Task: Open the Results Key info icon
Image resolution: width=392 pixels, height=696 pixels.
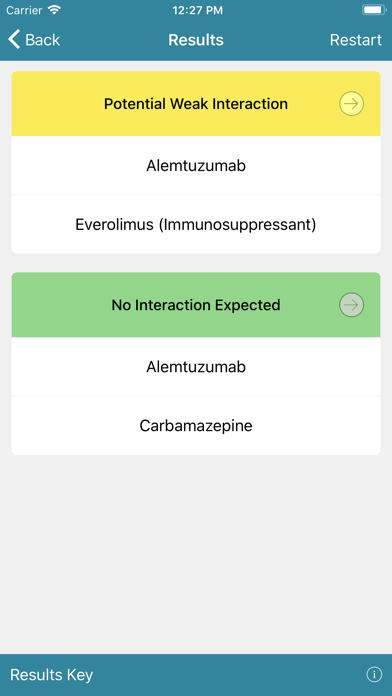Action: (374, 675)
